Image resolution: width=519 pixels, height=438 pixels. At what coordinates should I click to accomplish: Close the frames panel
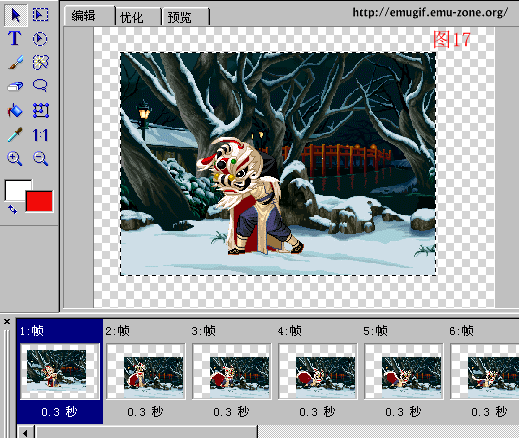click(x=7, y=322)
